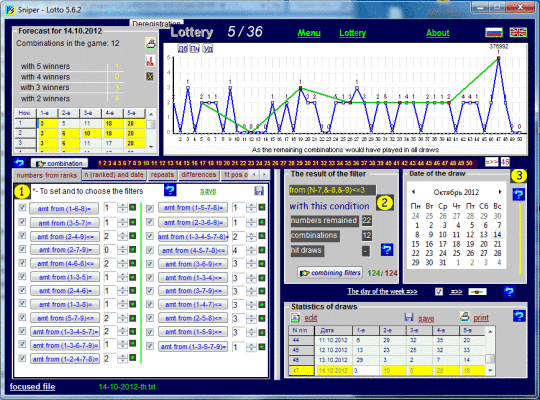Click the blue undo arrow icon beside combination
Image resolution: width=540 pixels, height=400 pixels.
click(x=20, y=163)
